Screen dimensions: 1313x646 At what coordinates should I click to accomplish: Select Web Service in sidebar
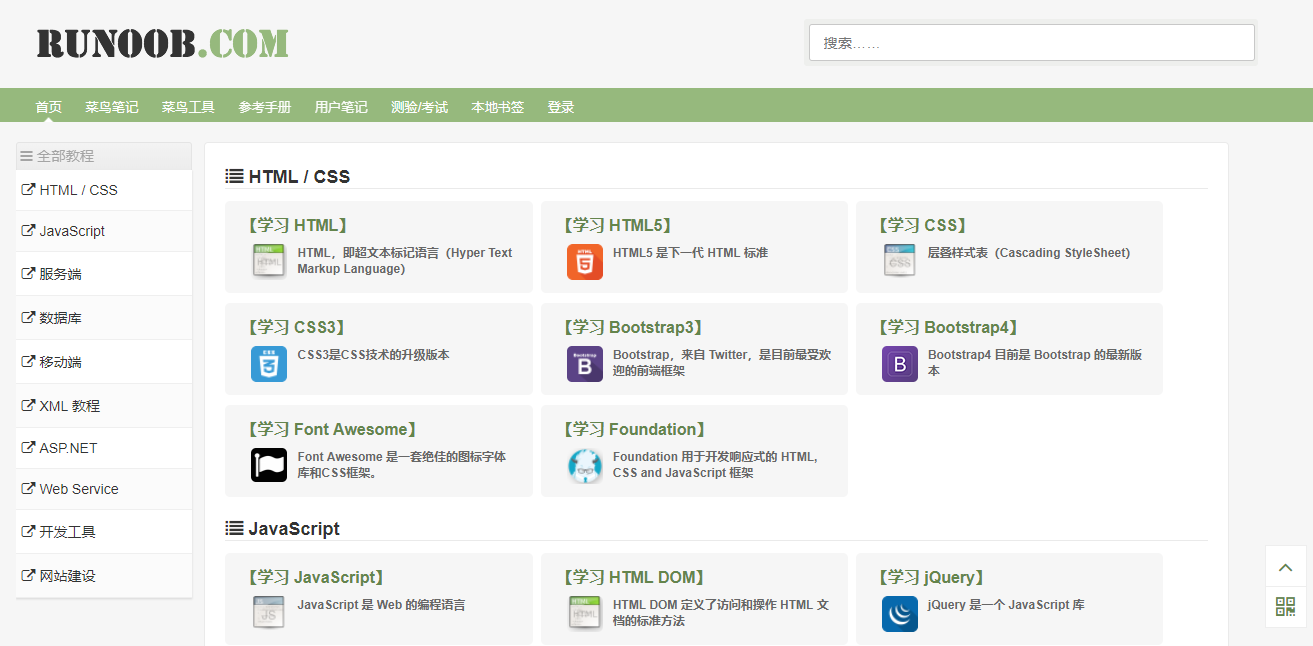point(104,489)
